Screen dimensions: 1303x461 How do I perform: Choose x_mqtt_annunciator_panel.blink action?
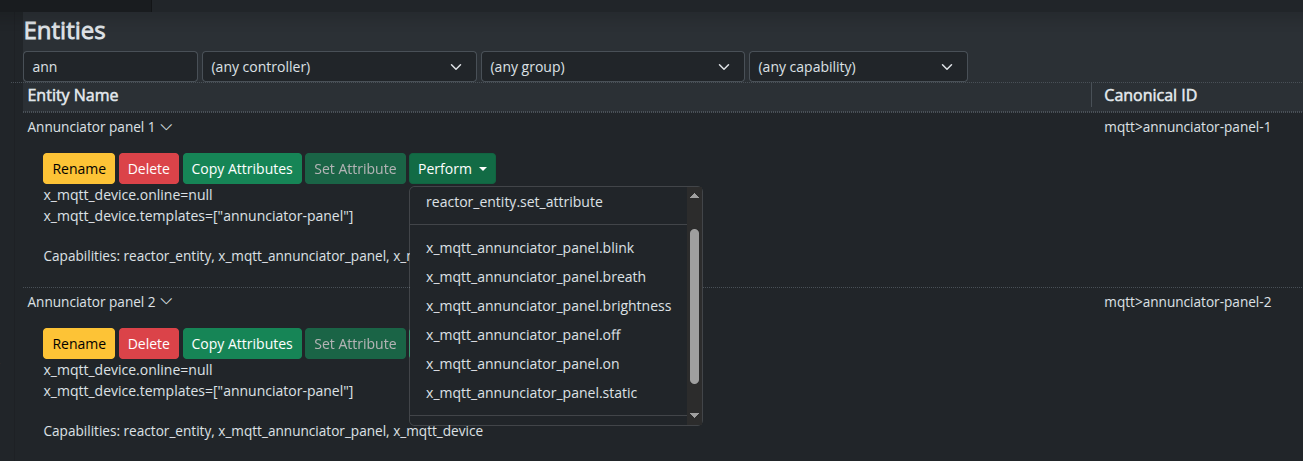529,248
